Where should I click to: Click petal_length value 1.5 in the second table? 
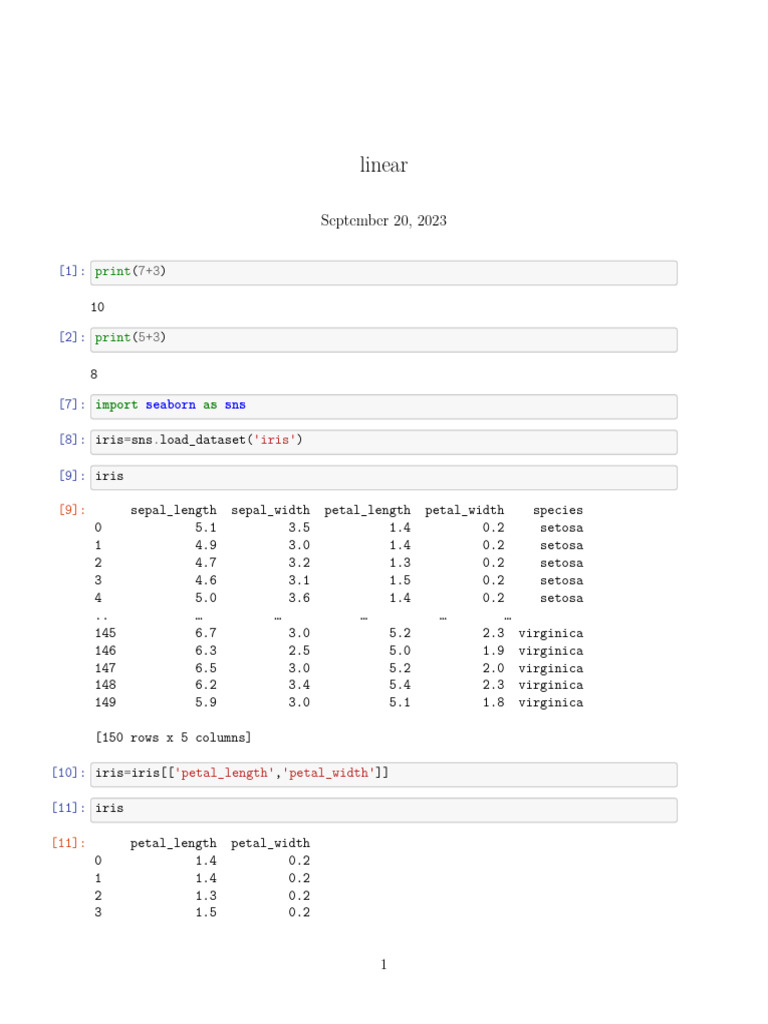click(x=206, y=912)
